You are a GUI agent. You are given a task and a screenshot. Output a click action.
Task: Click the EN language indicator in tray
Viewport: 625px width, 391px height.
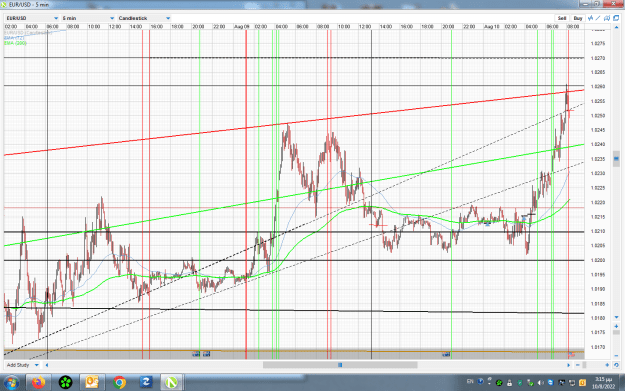pos(470,382)
